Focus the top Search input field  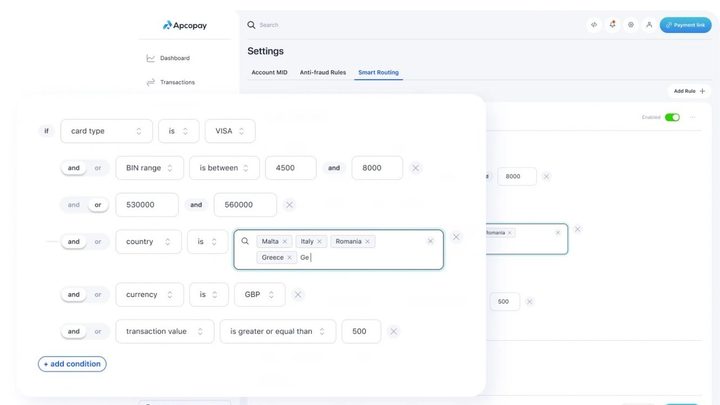(269, 25)
